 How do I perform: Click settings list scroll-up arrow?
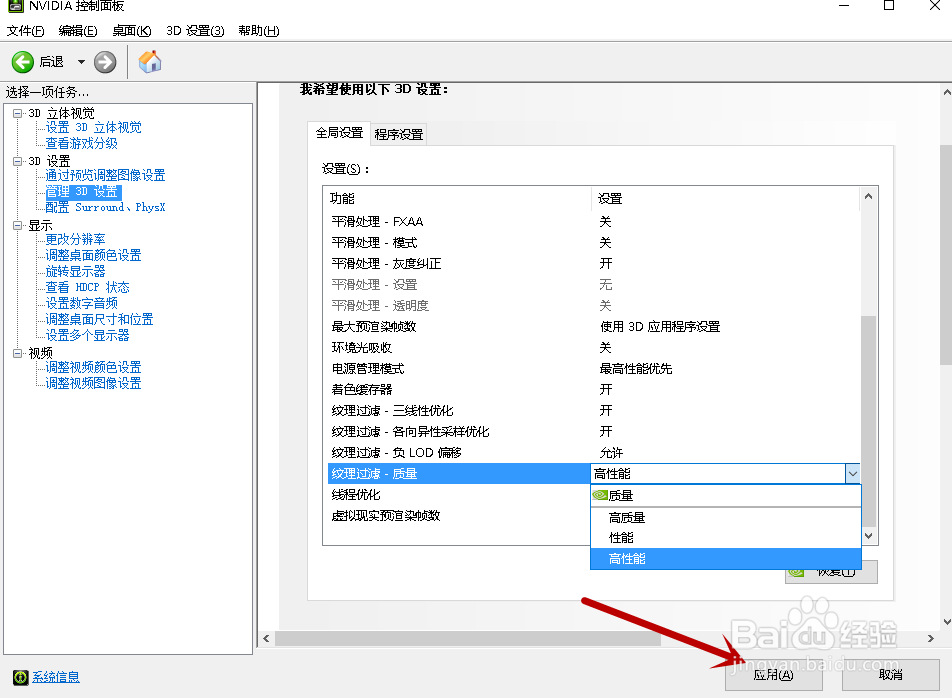click(x=868, y=196)
